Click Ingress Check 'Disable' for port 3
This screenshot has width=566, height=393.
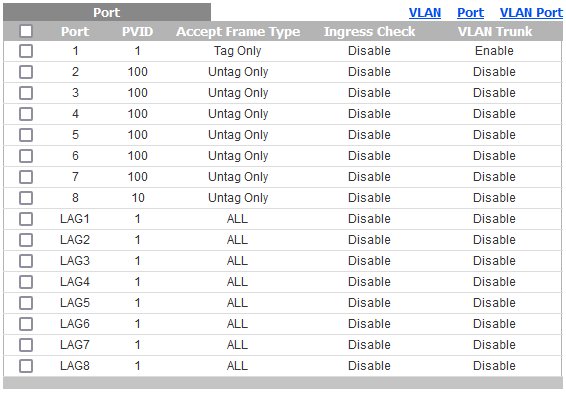pyautogui.click(x=369, y=93)
